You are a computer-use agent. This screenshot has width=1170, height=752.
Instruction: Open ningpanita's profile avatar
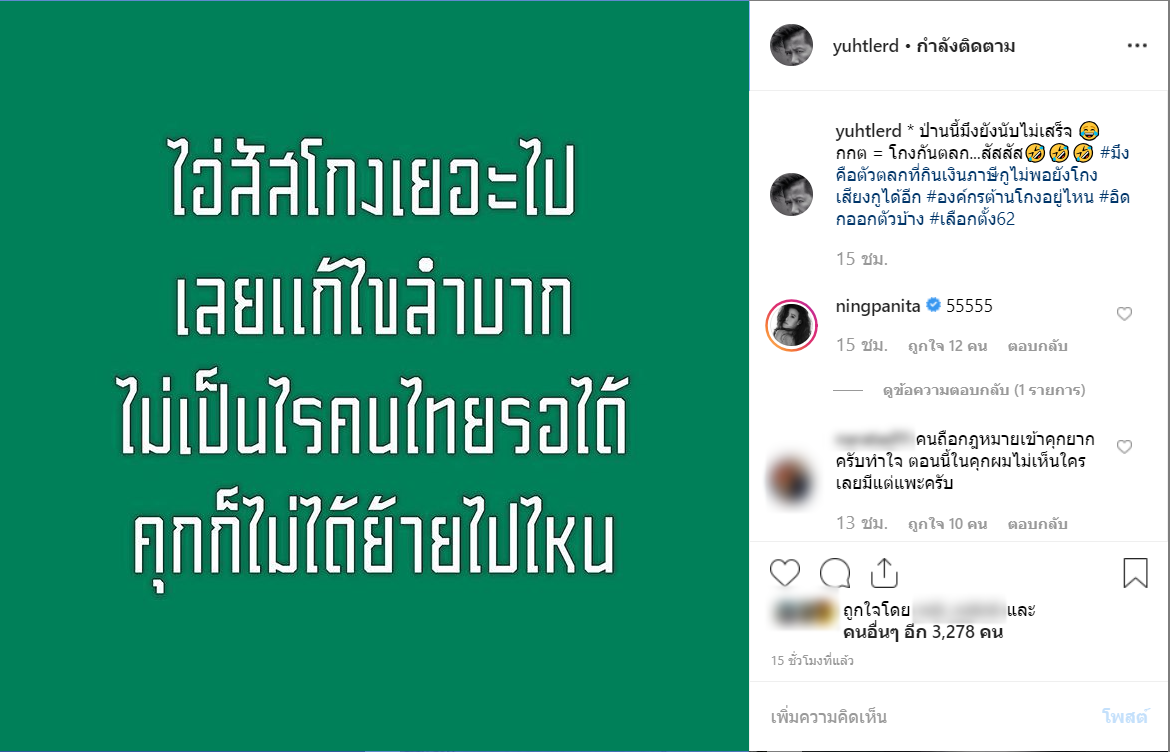[x=791, y=324]
